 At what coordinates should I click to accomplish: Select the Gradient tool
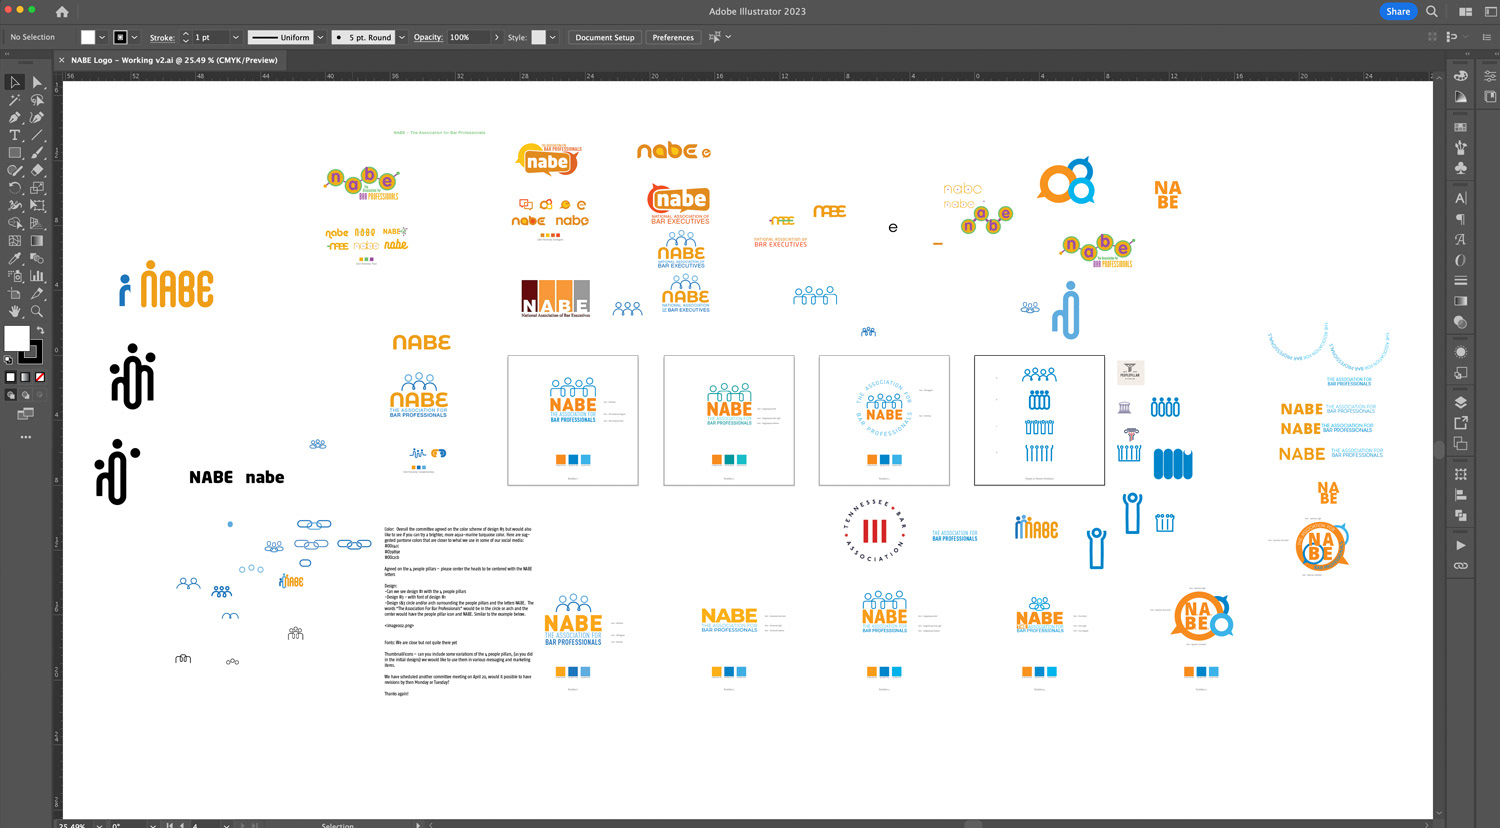(x=37, y=240)
